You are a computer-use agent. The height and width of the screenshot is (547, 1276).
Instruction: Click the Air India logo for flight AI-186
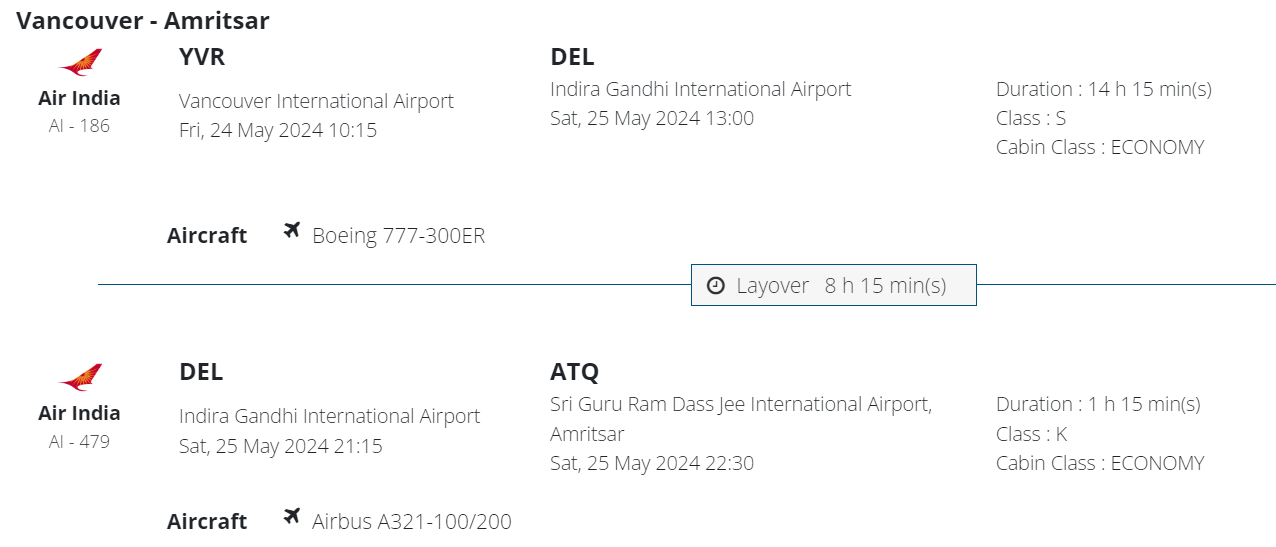tap(80, 63)
